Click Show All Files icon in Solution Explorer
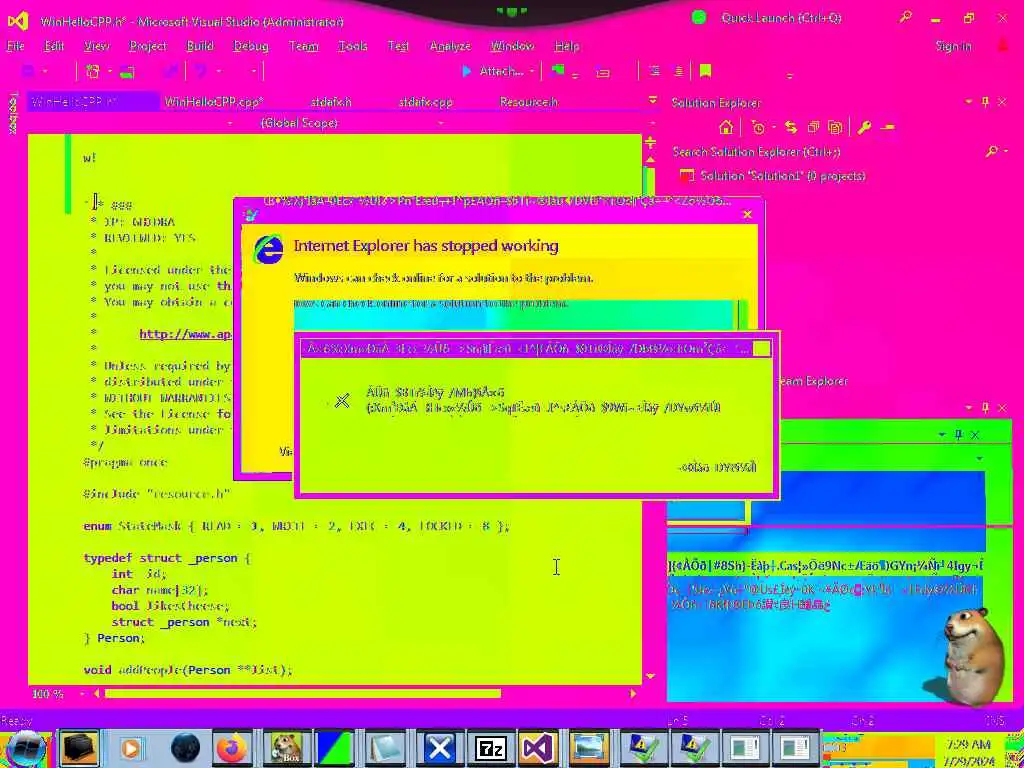Screen dimensions: 1024x768 [835, 127]
